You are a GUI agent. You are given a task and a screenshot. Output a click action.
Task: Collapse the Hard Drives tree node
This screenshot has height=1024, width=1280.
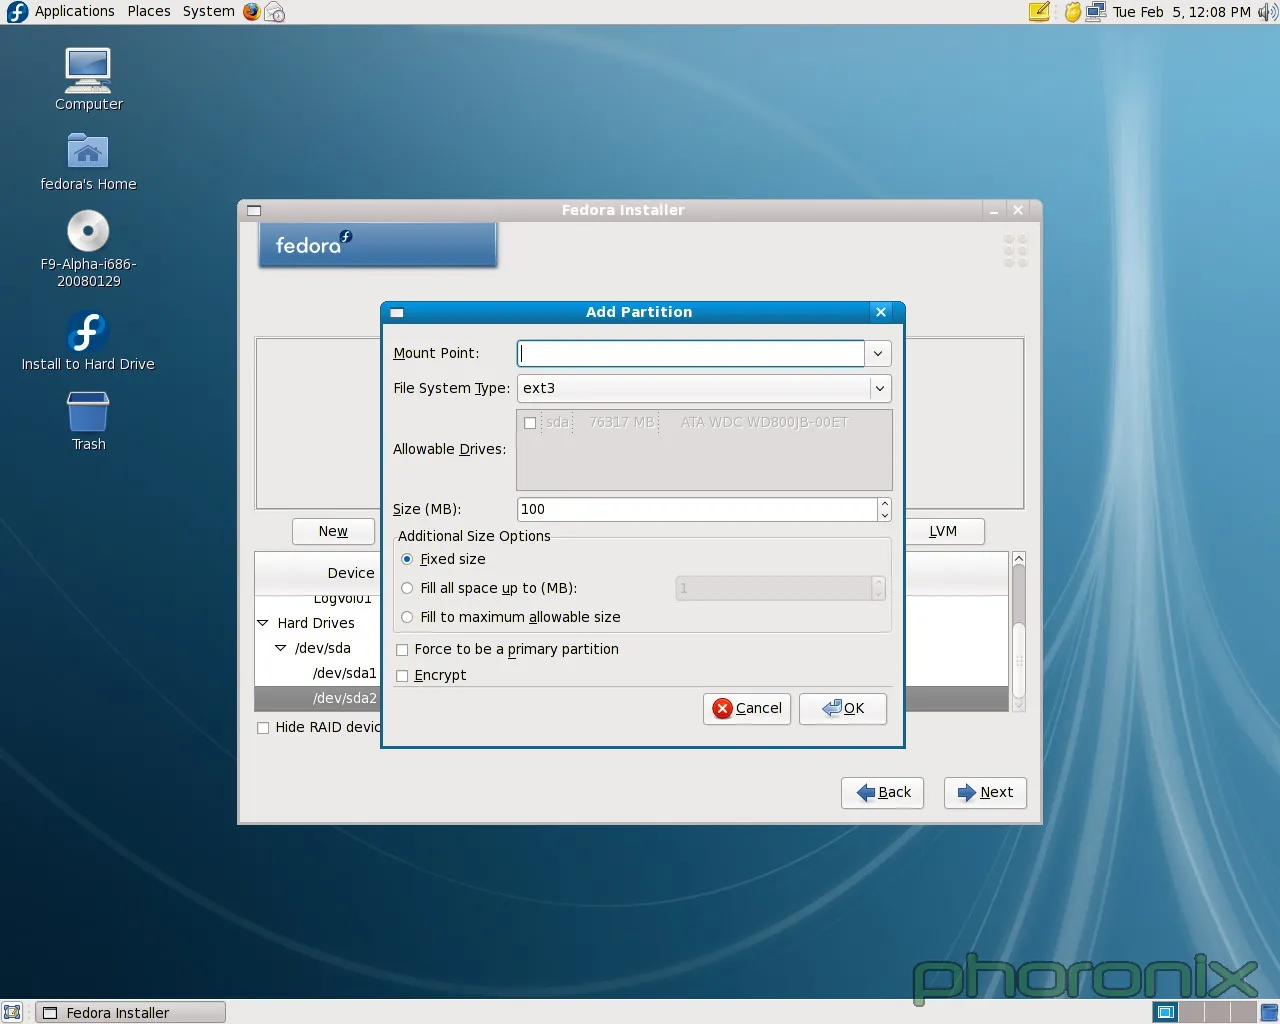point(263,623)
